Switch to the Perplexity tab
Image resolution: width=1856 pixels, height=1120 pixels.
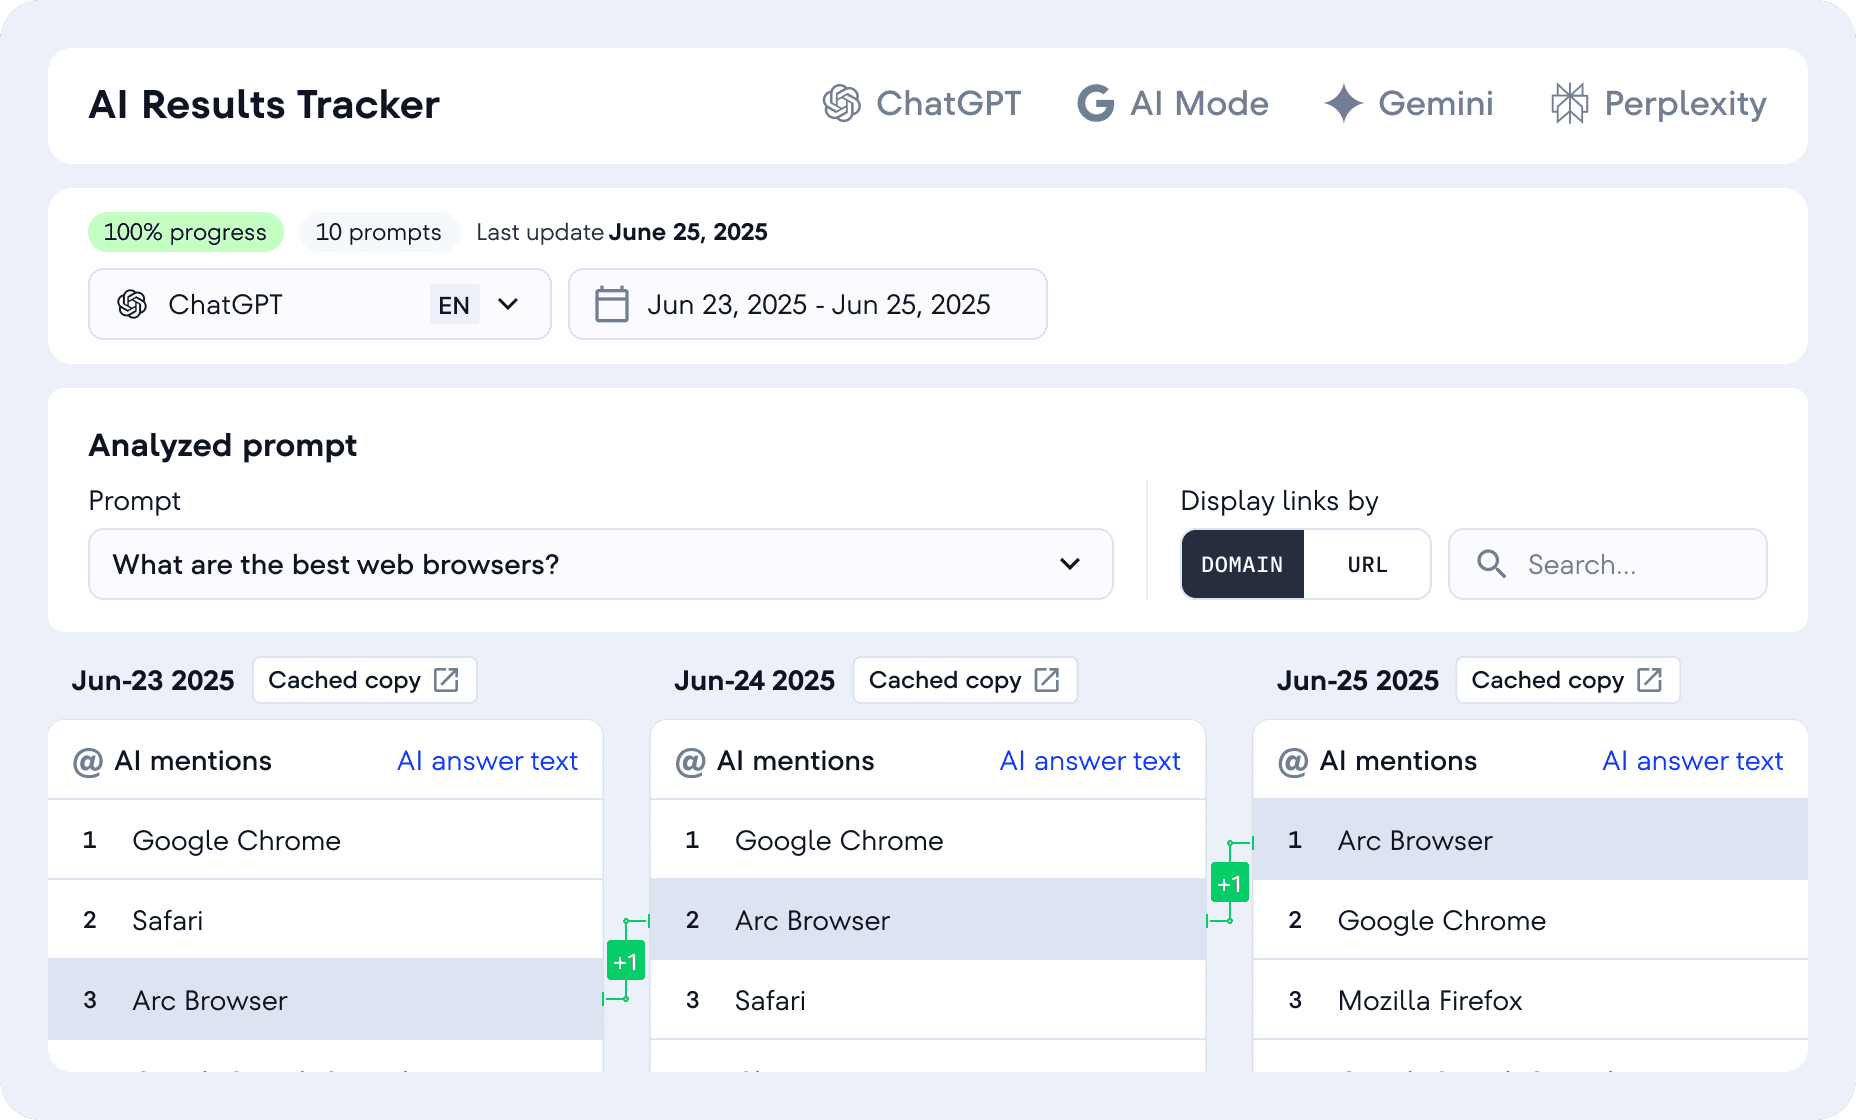[x=1658, y=103]
